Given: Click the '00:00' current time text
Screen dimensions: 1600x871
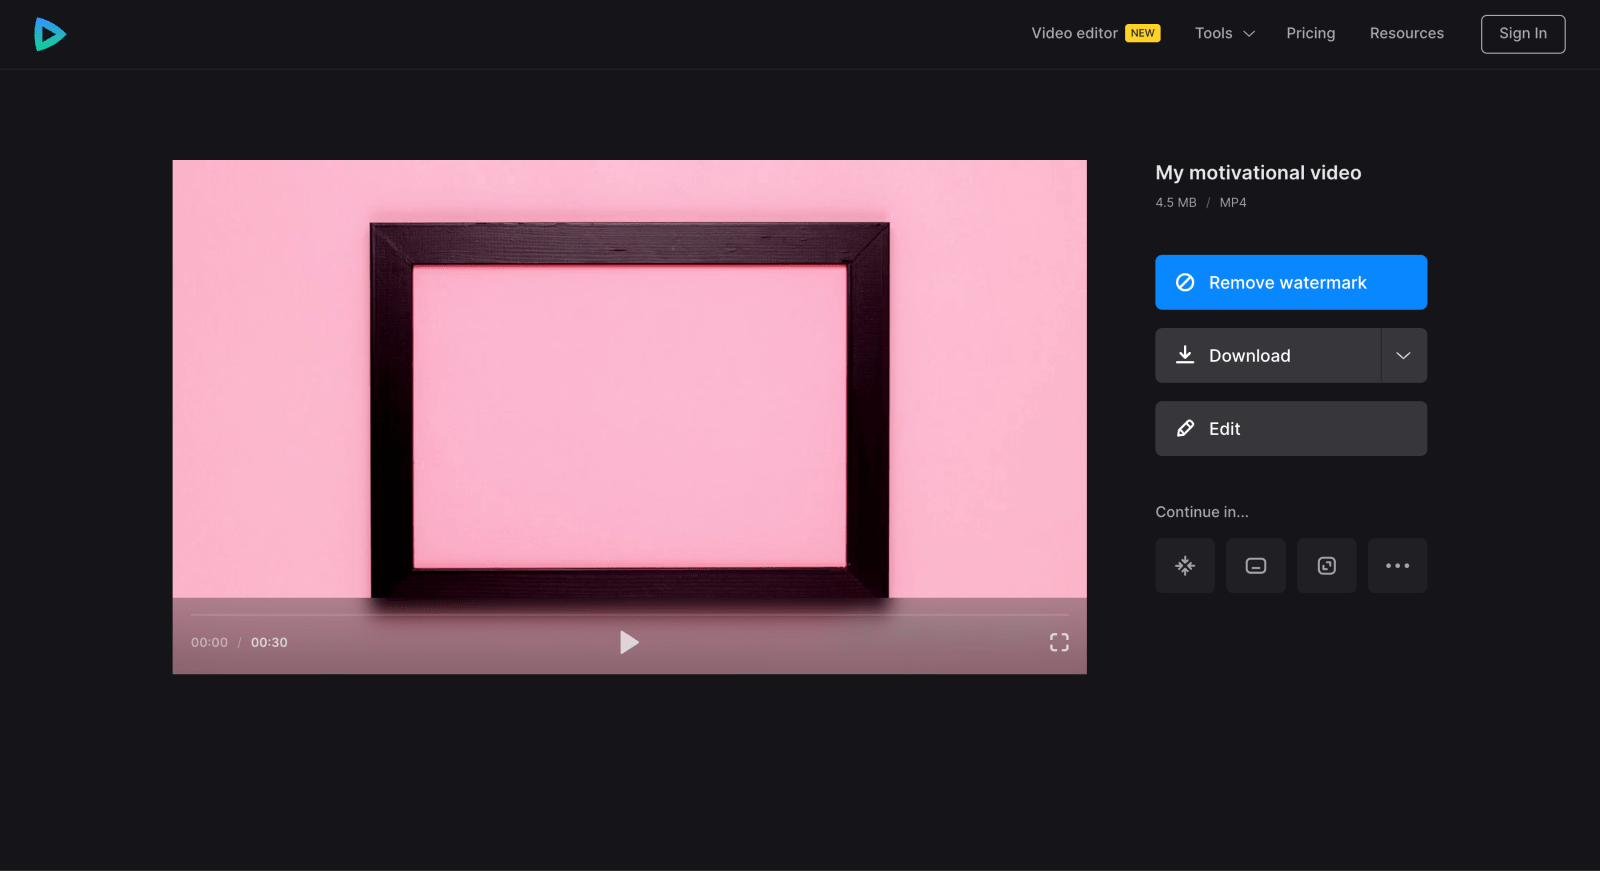Looking at the screenshot, I should [x=209, y=642].
